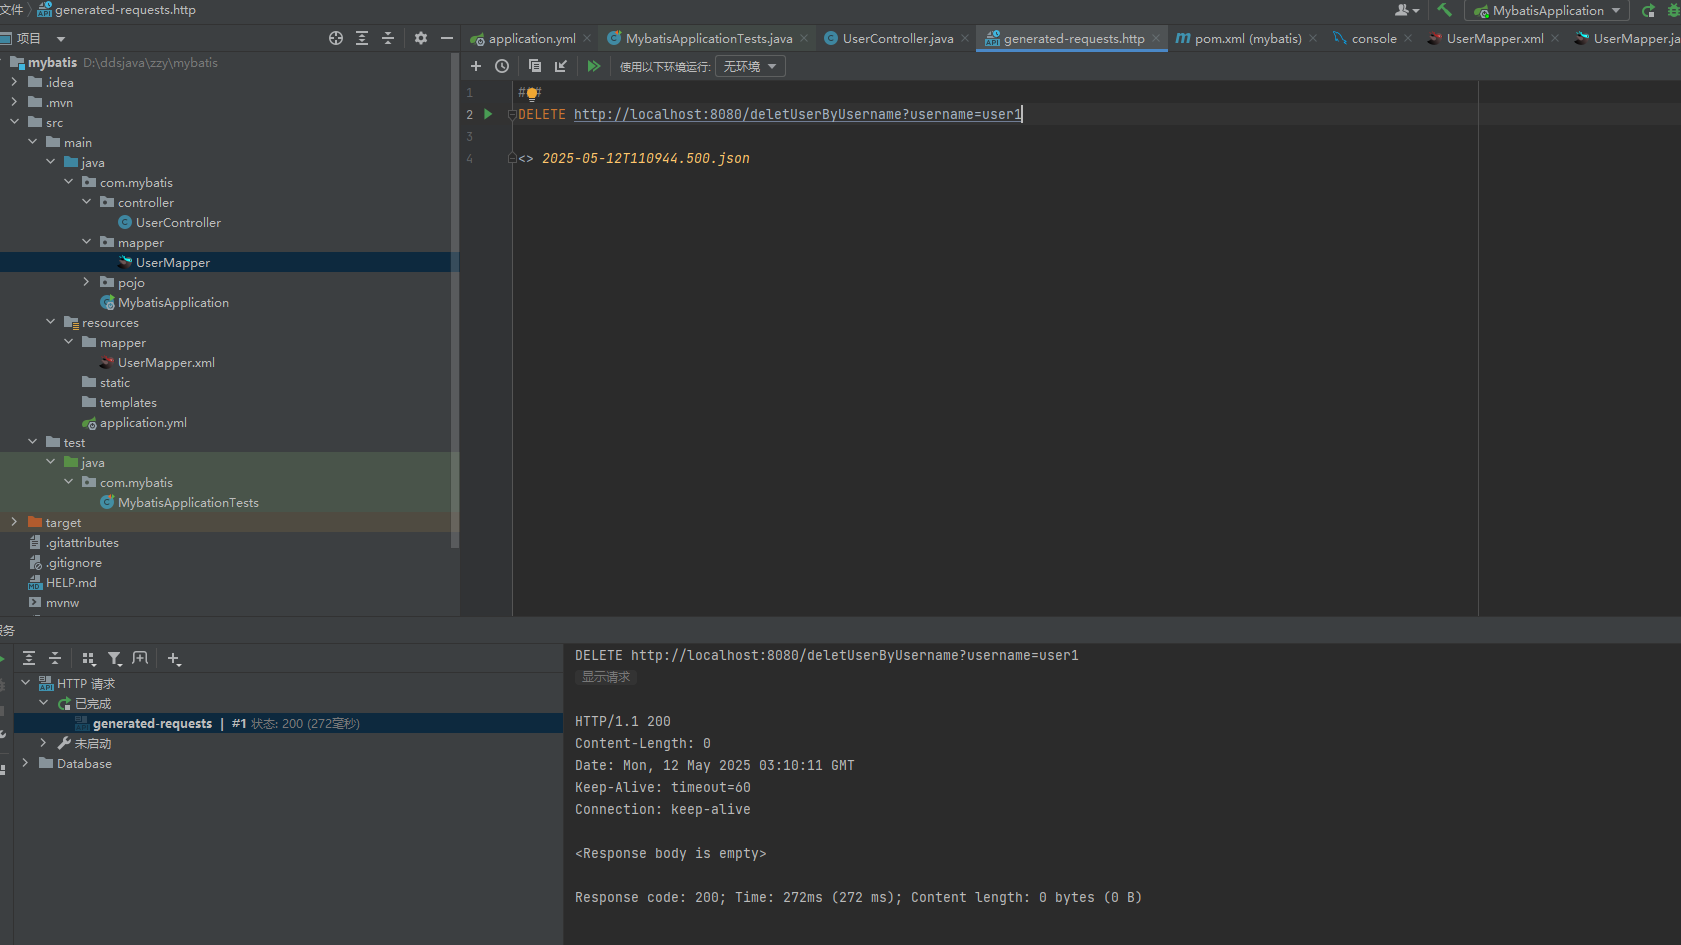Expand the Database node in Services

(25, 763)
